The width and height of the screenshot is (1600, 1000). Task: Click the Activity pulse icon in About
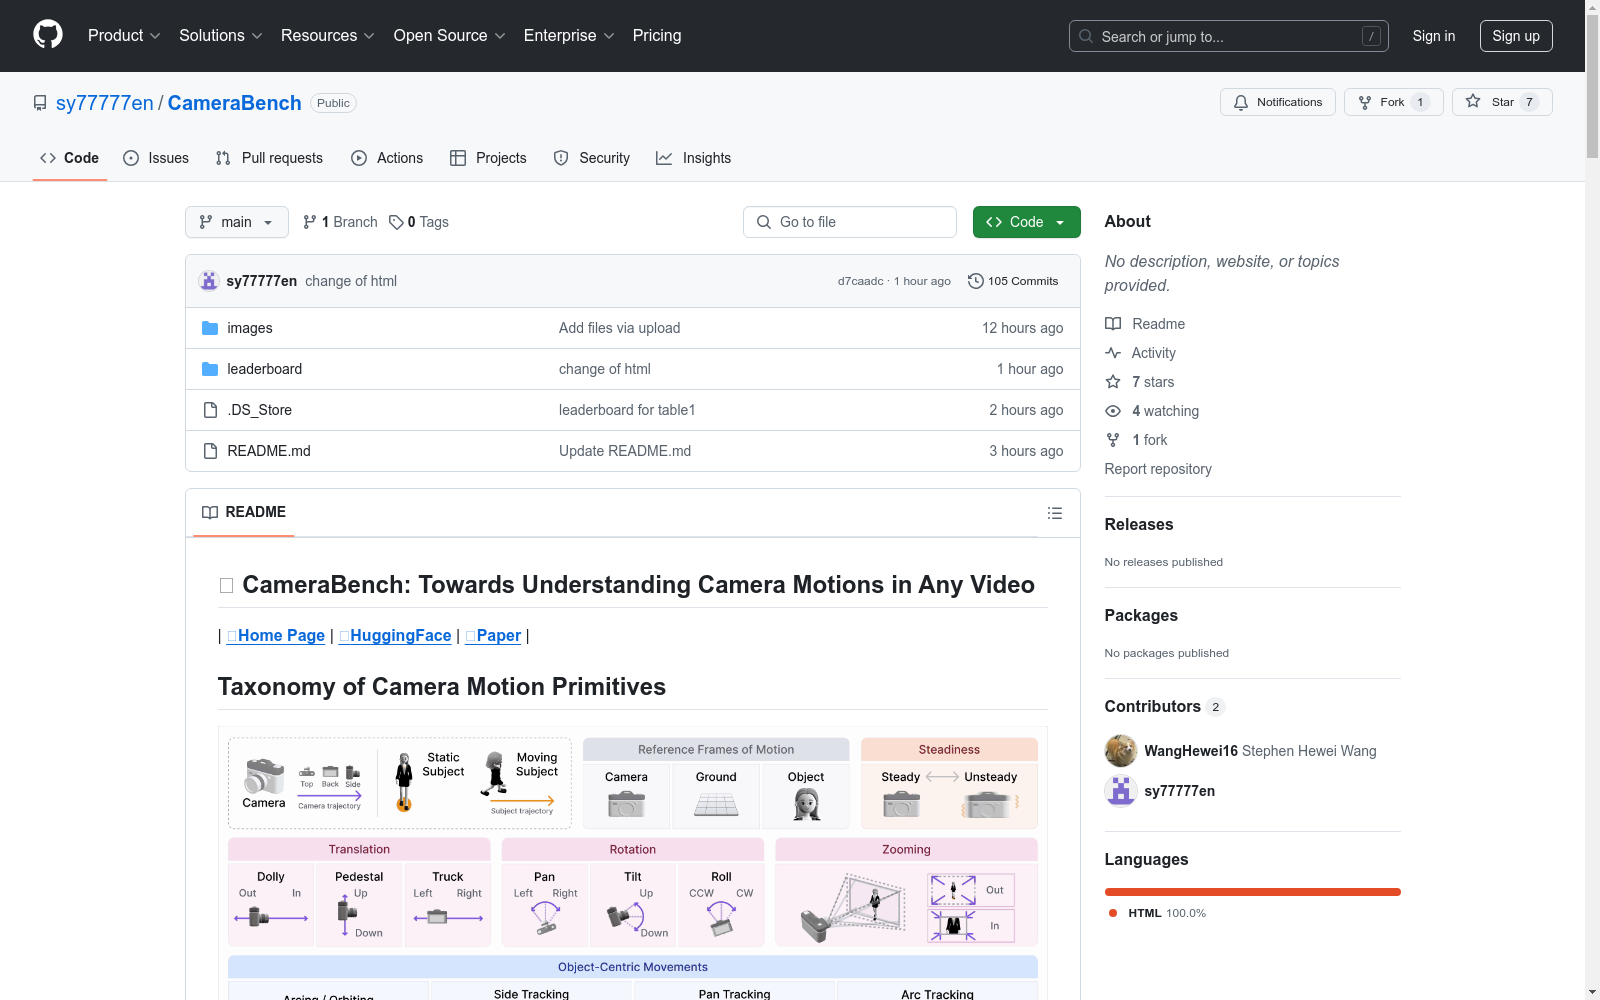tap(1113, 353)
